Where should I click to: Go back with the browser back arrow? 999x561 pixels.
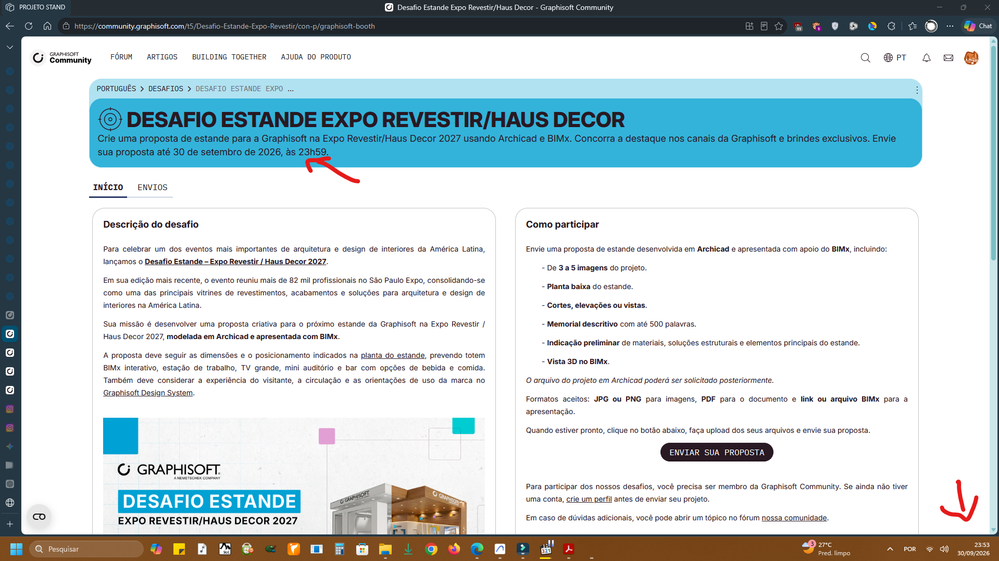click(10, 26)
